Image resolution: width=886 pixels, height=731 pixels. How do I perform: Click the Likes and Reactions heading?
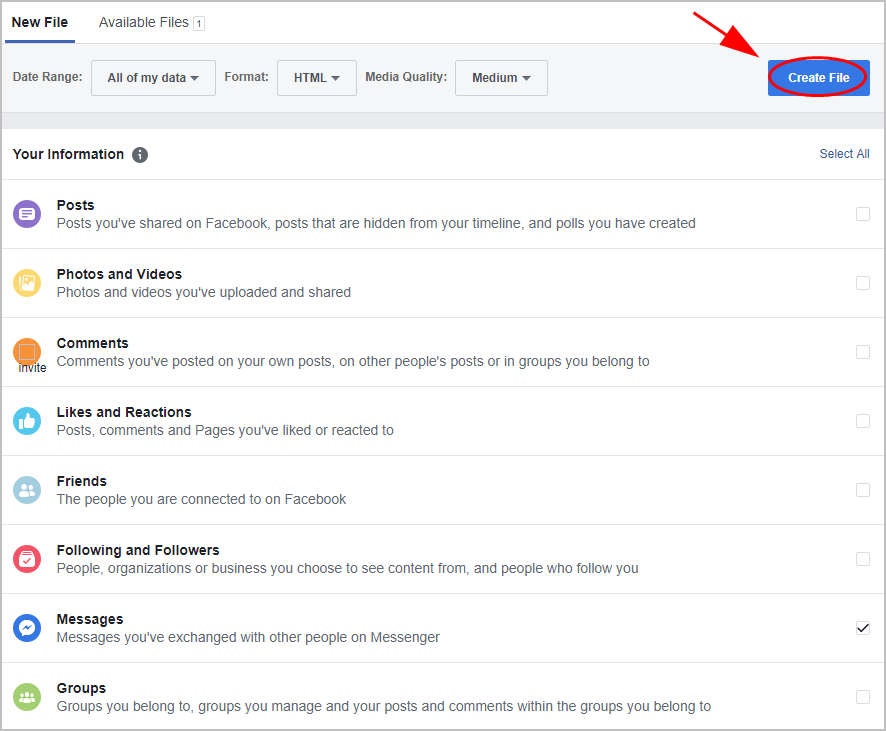[x=124, y=412]
